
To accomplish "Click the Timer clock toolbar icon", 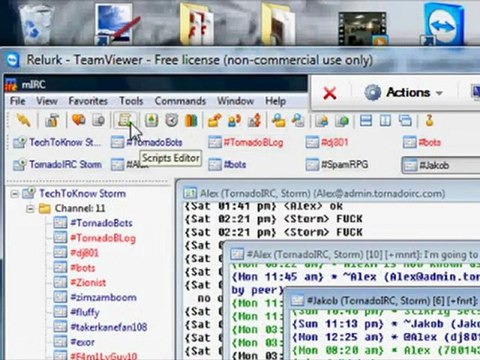I will pos(171,120).
